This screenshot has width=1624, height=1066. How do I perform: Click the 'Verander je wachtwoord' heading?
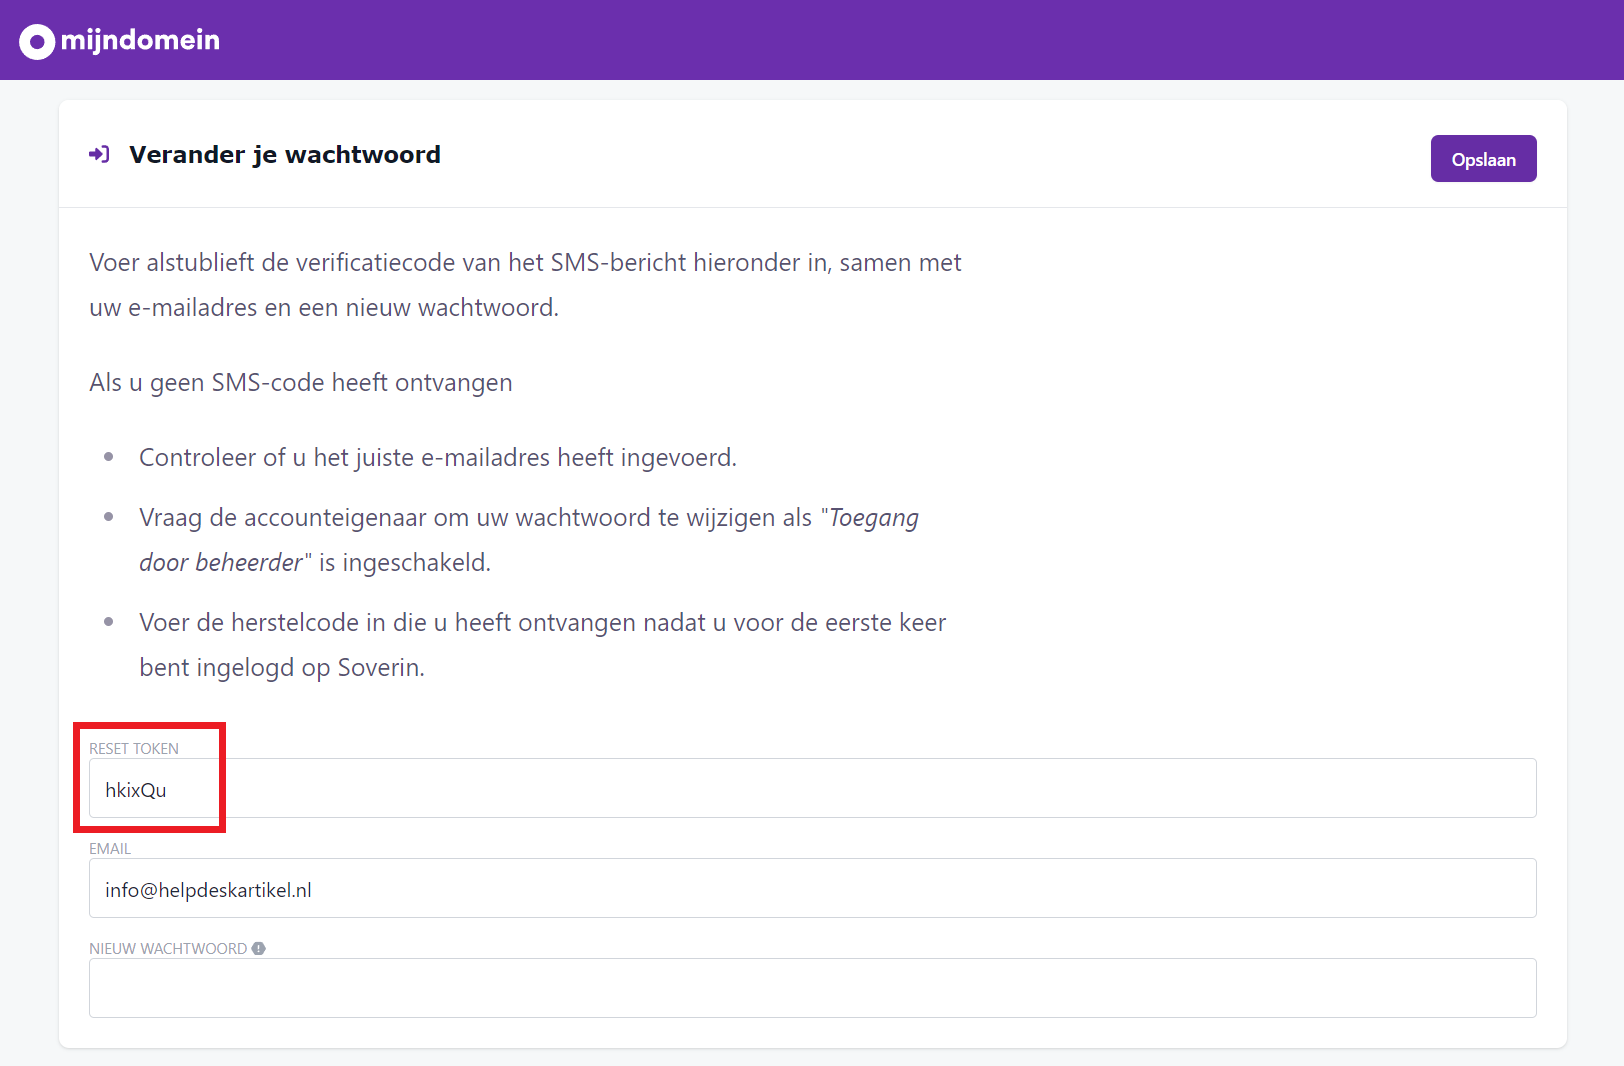pos(285,155)
